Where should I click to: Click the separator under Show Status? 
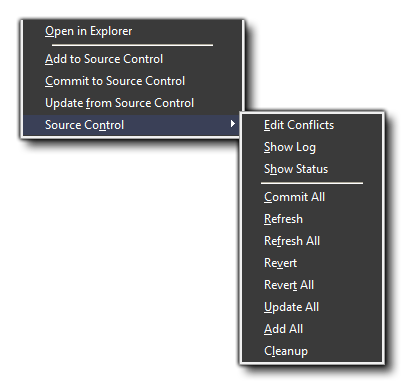pyautogui.click(x=312, y=183)
